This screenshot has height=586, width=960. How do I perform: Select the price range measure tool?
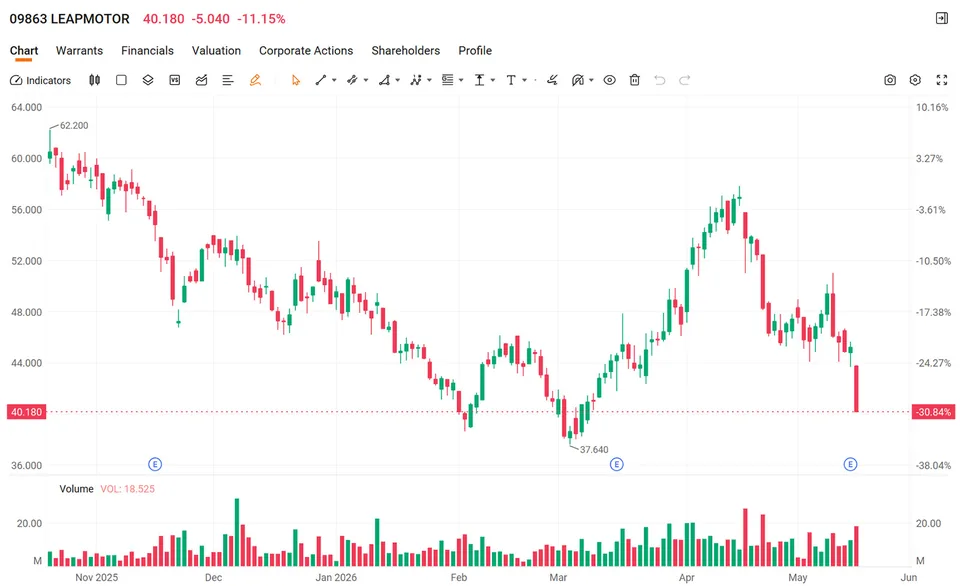point(479,80)
